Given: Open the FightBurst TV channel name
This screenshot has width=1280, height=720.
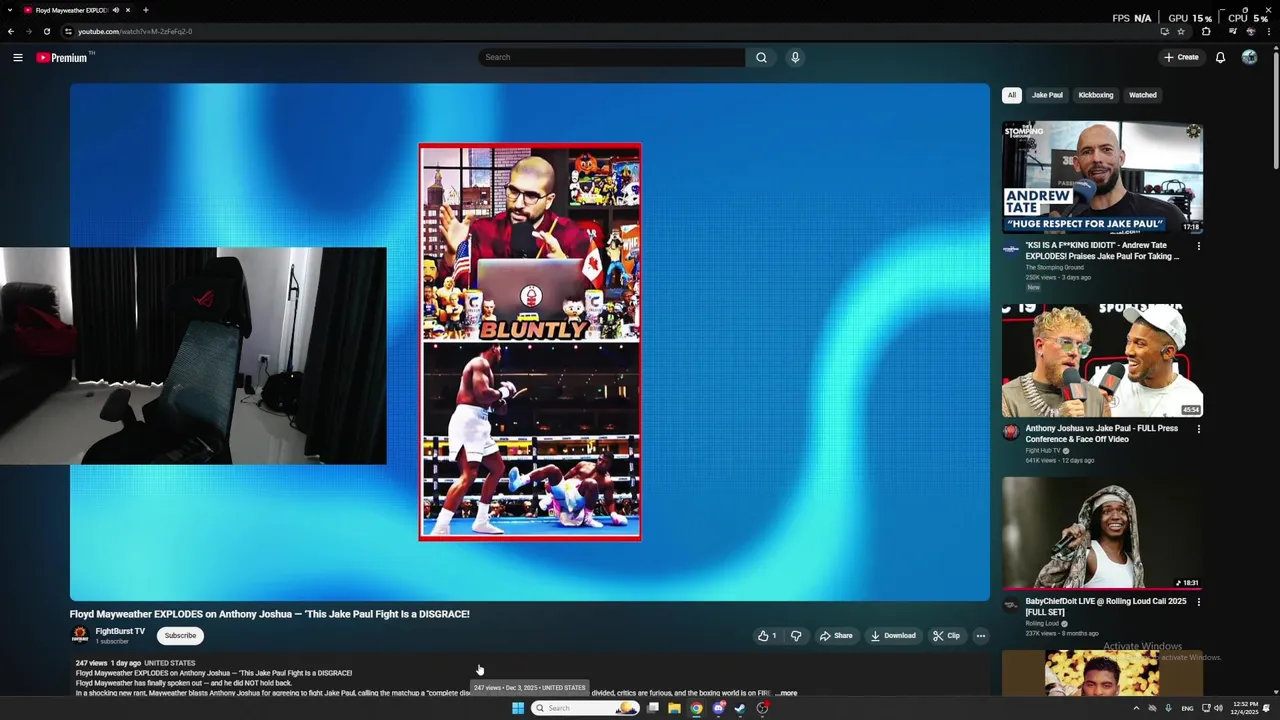Looking at the screenshot, I should pos(120,631).
